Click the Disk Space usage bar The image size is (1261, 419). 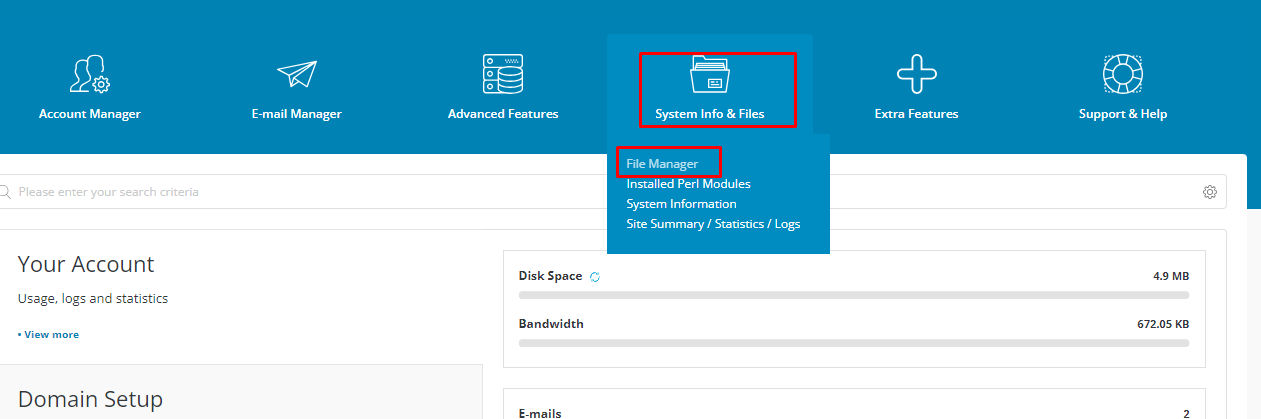tap(853, 295)
